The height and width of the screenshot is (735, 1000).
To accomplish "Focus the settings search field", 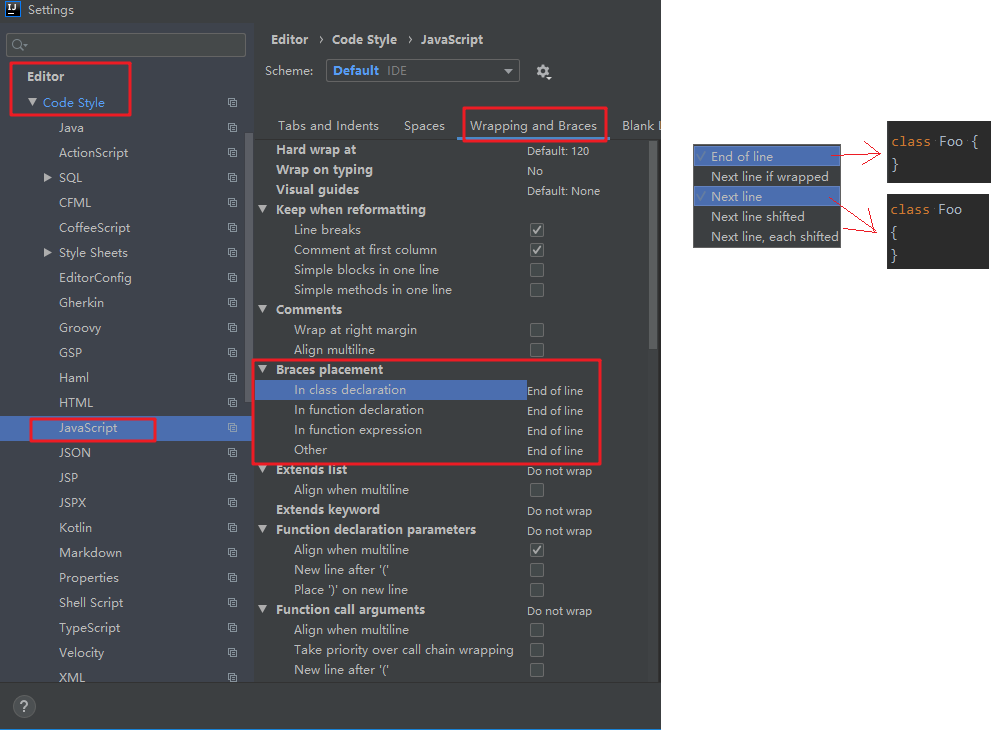I will point(126,45).
